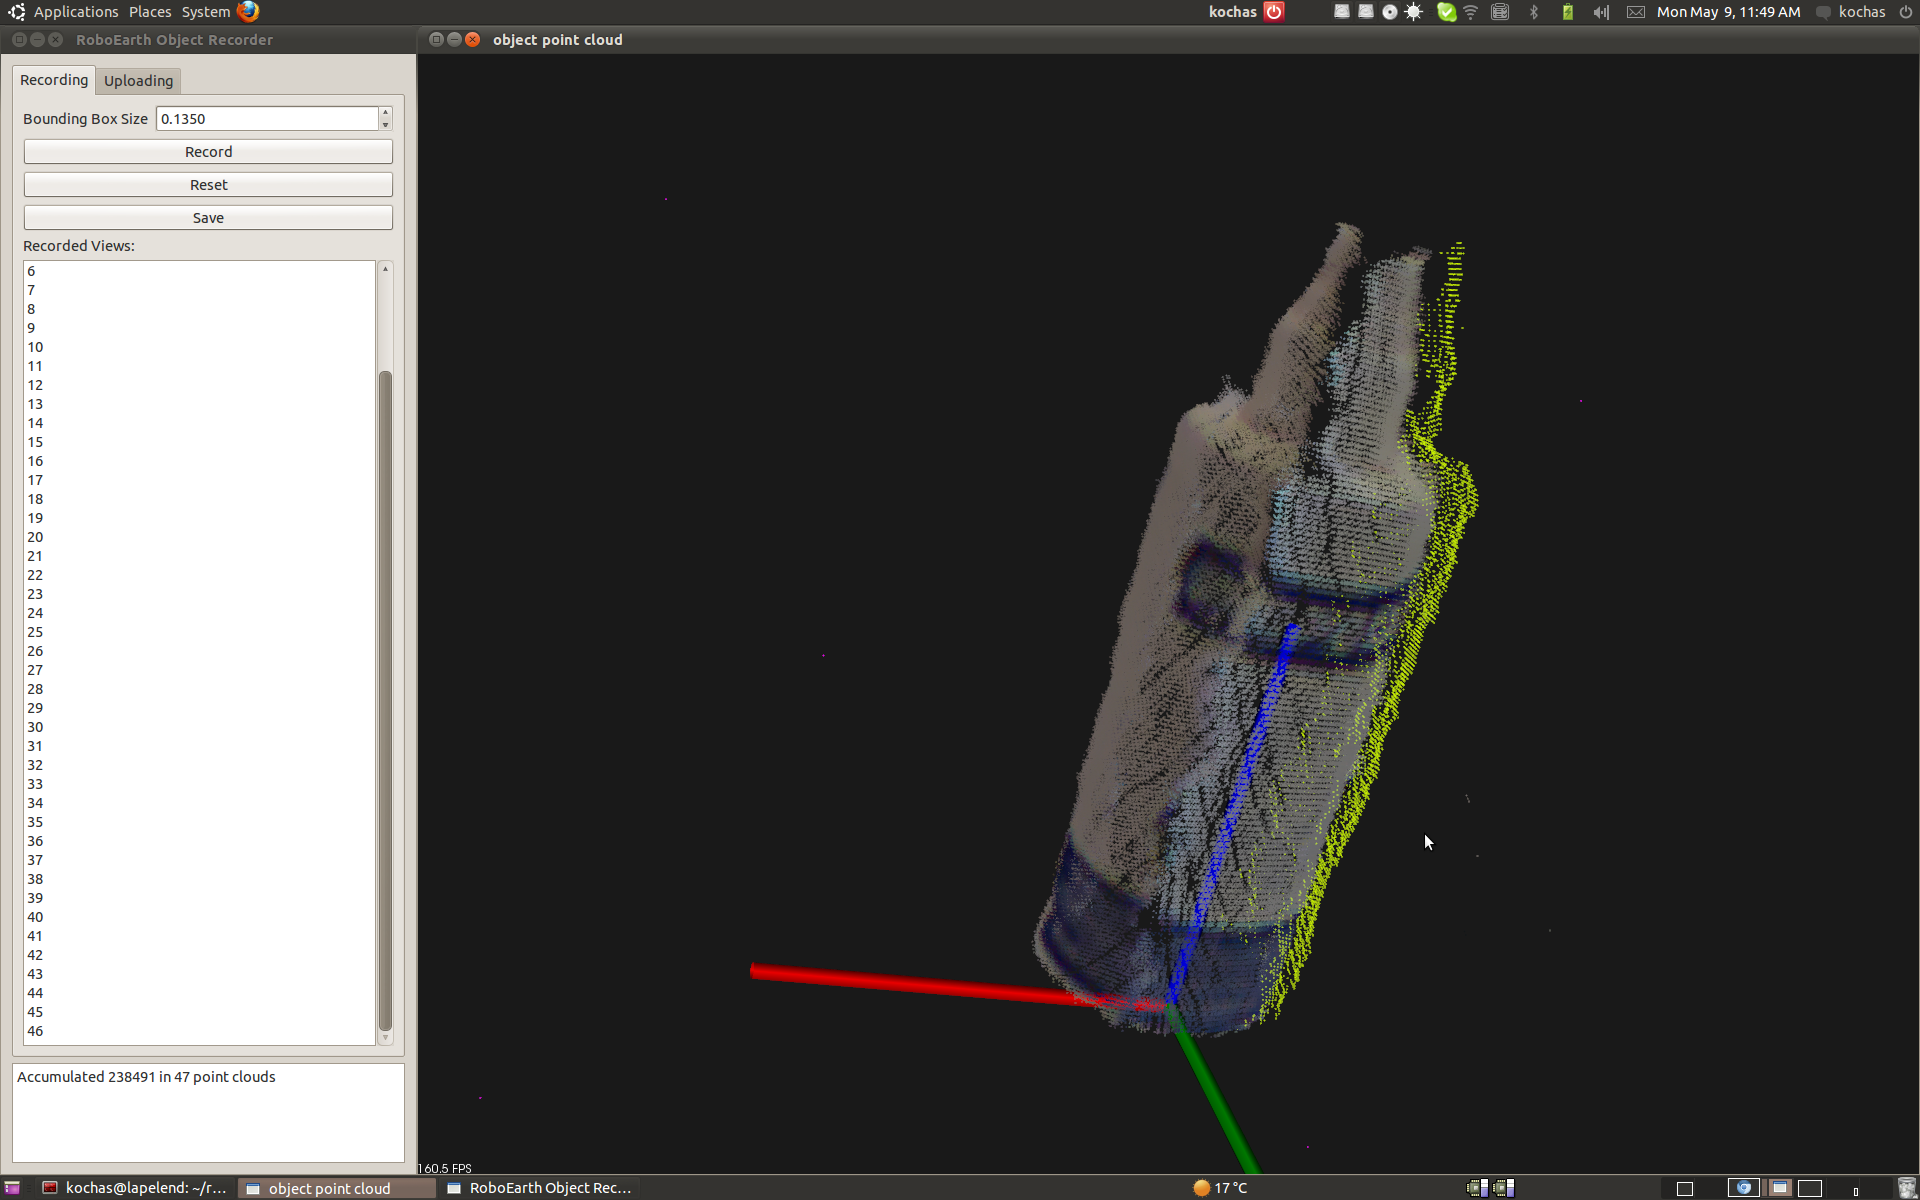Click the accumulated point clouds status text
This screenshot has width=1920, height=1200.
[x=146, y=1077]
